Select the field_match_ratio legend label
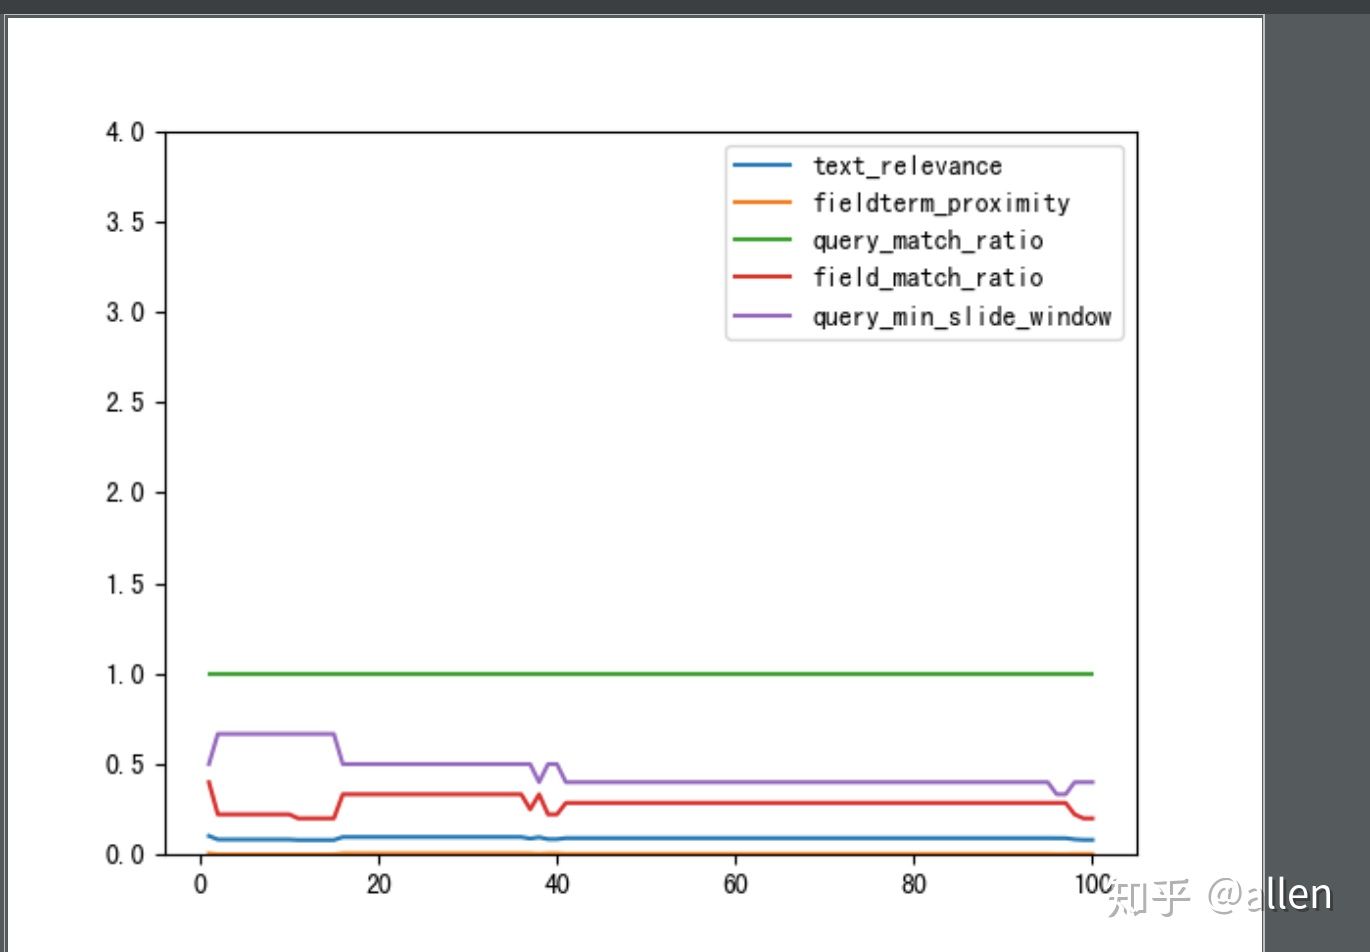Viewport: 1370px width, 952px height. (x=928, y=277)
